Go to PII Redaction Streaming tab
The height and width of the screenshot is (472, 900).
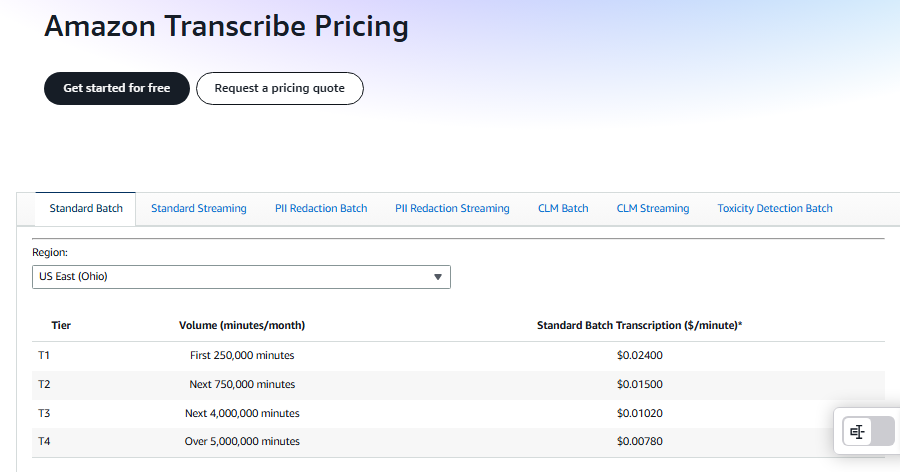click(x=452, y=208)
